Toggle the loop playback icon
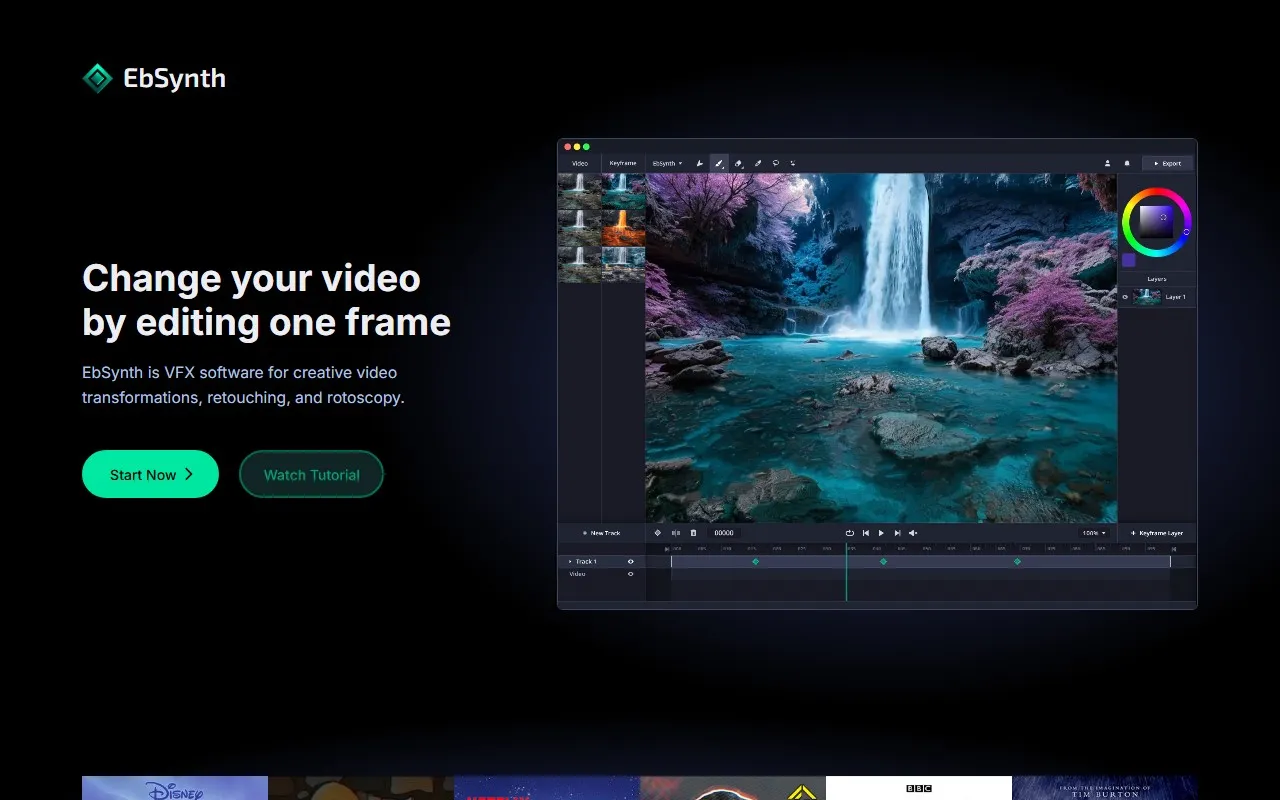Image resolution: width=1280 pixels, height=800 pixels. coord(849,533)
